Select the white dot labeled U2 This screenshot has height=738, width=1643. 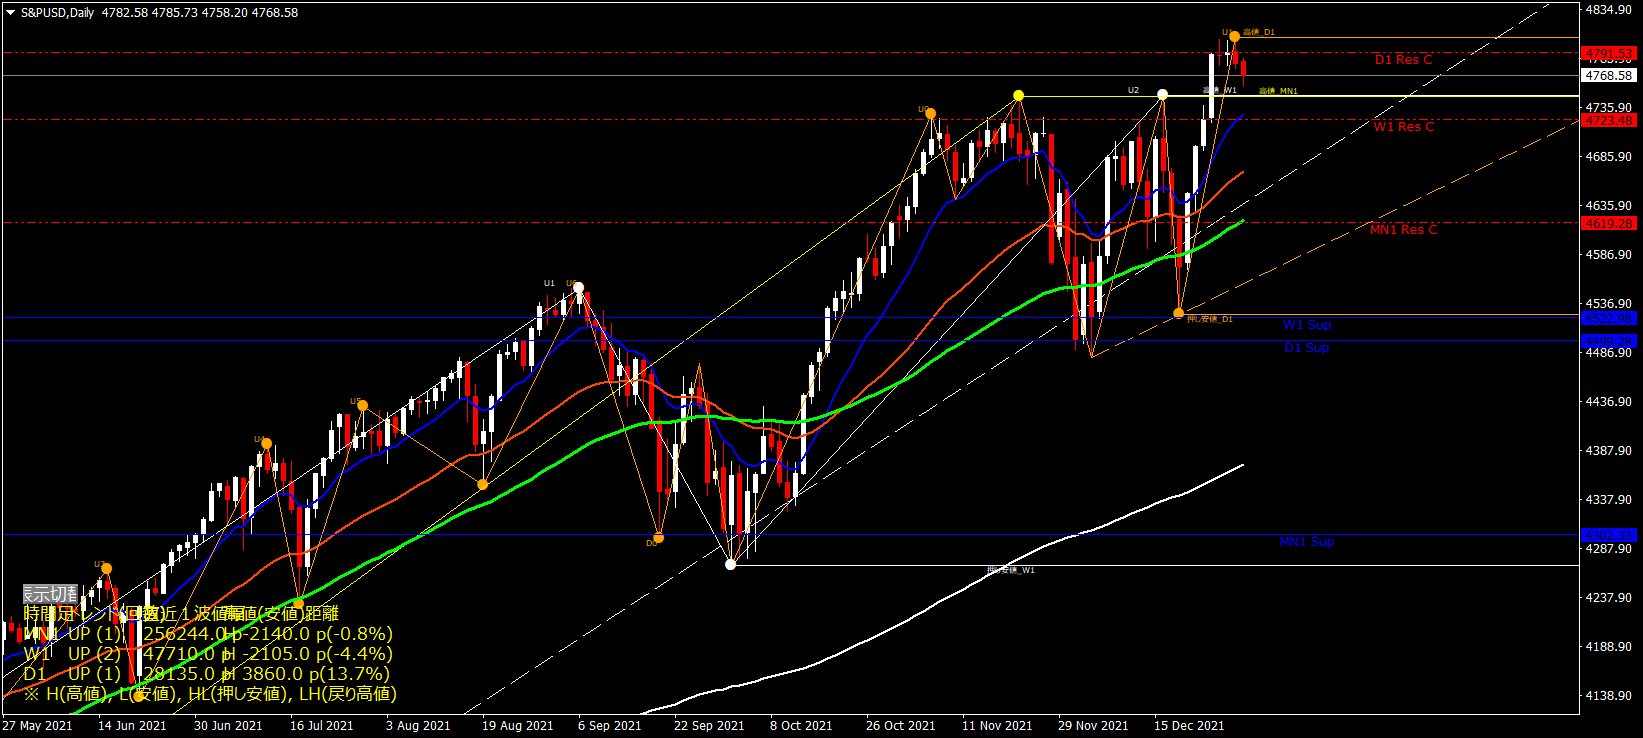tap(1162, 95)
